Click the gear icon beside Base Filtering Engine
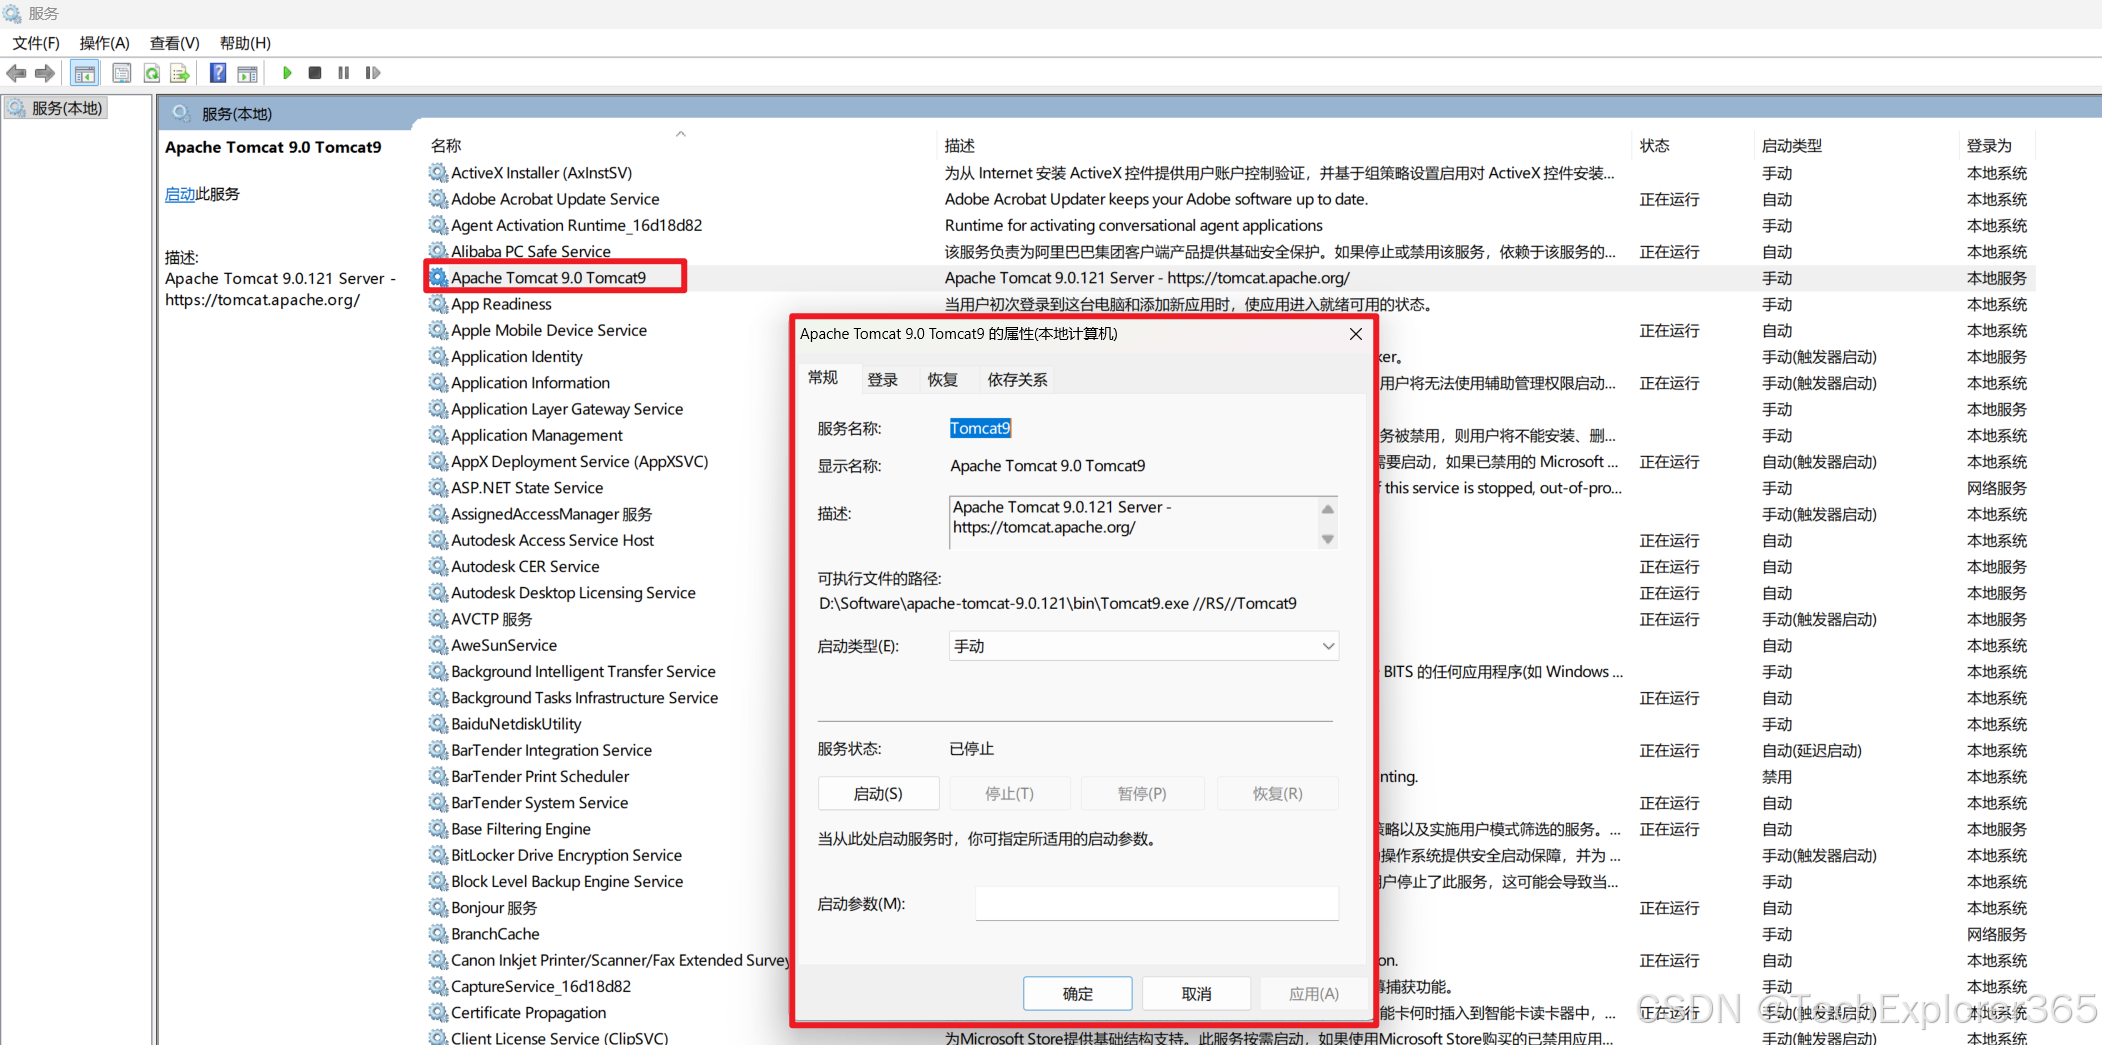 tap(438, 829)
